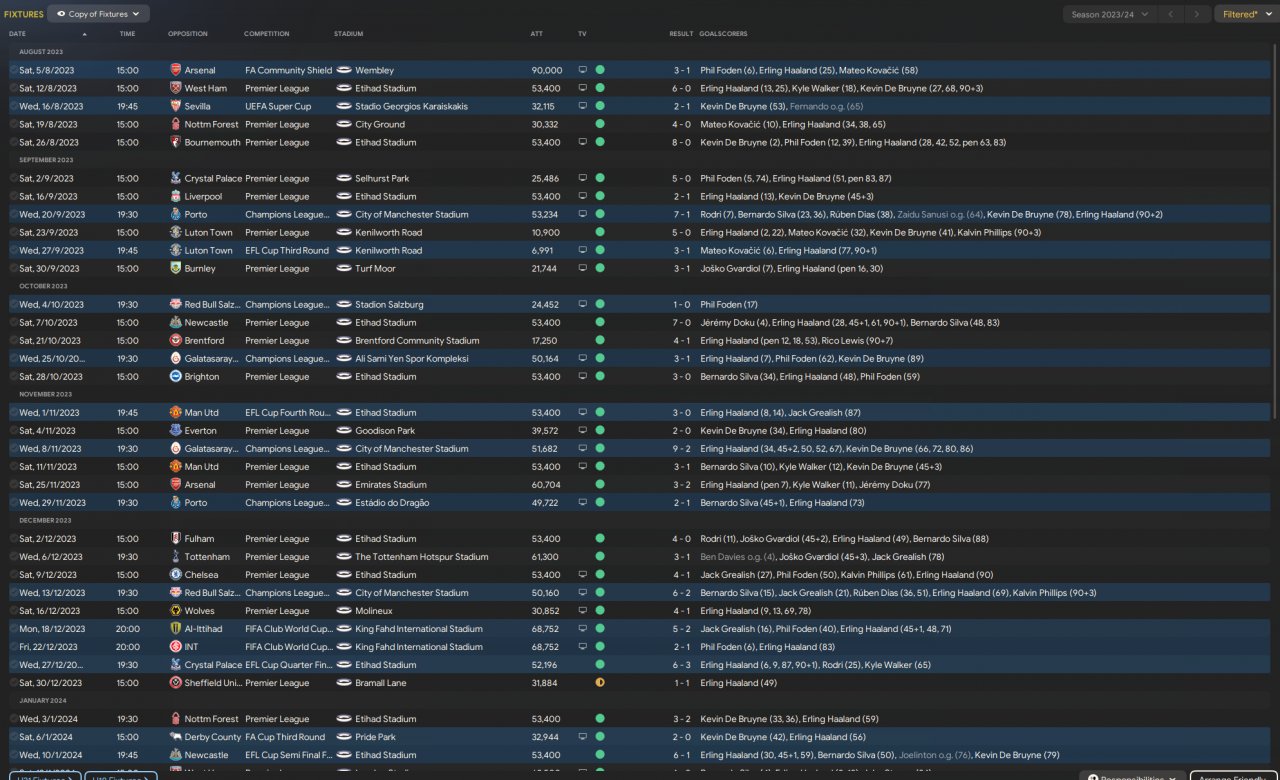The height and width of the screenshot is (780, 1280).
Task: Click the stadium icon beside Molineux
Action: tap(344, 611)
